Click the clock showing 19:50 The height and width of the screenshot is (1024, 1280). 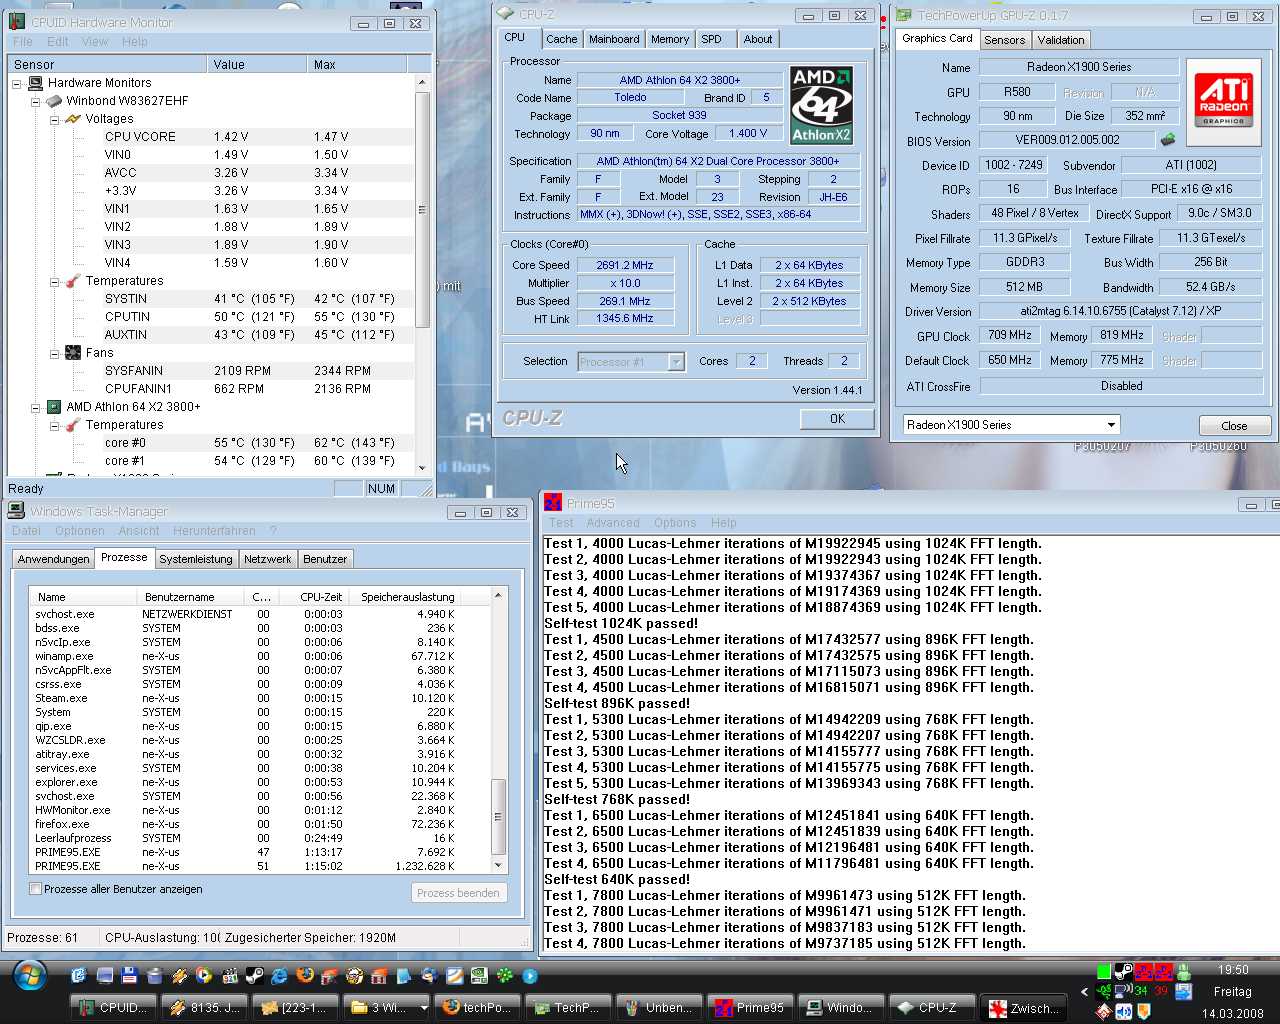click(x=1233, y=970)
